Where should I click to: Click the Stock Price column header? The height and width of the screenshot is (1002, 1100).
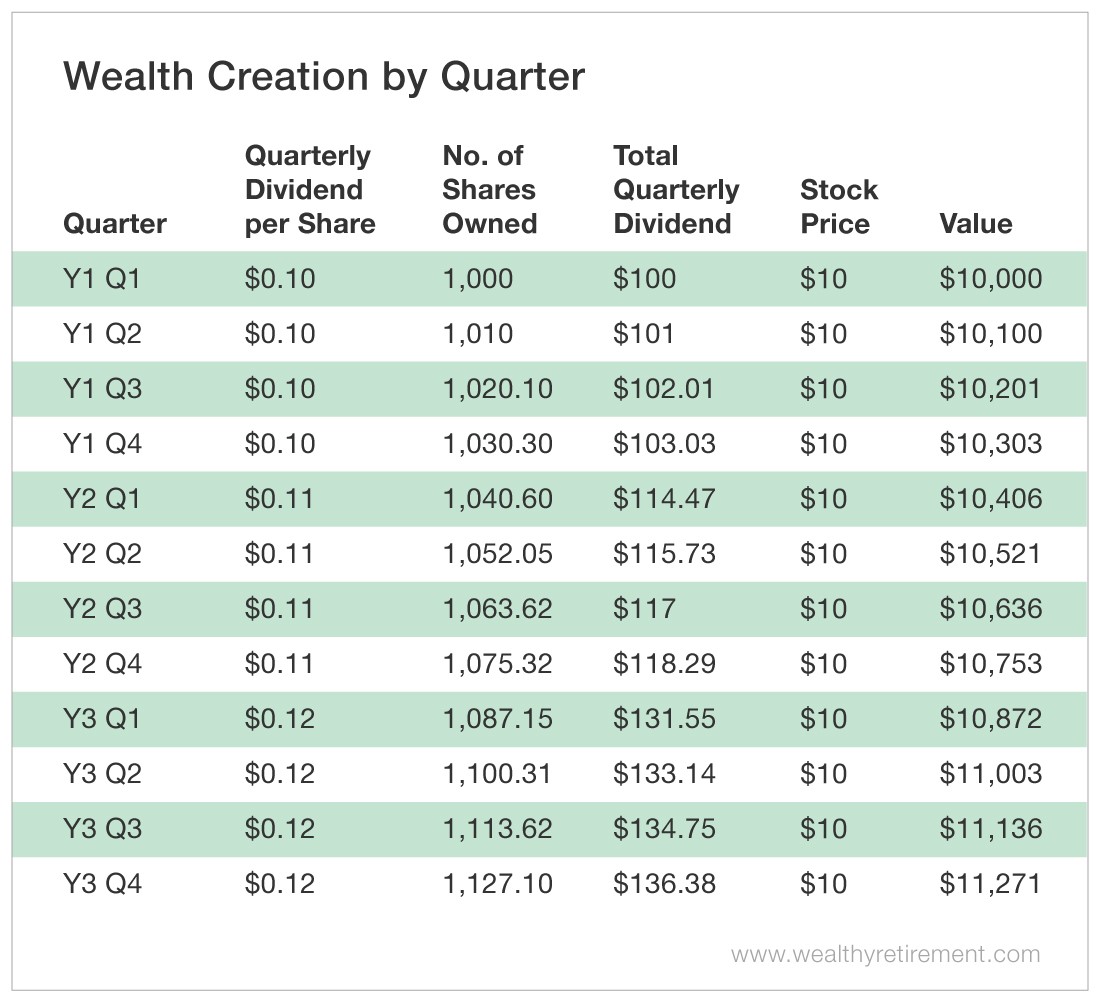pos(838,207)
